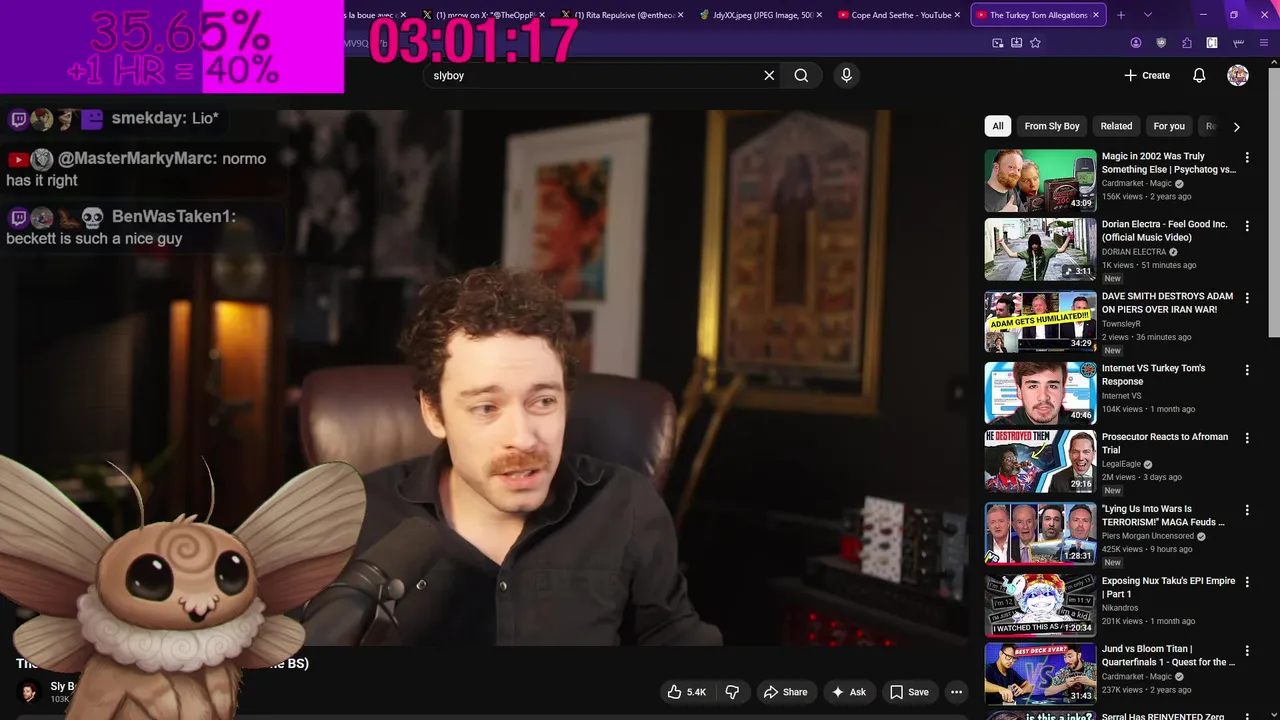Open the Ask AI button

(x=848, y=692)
